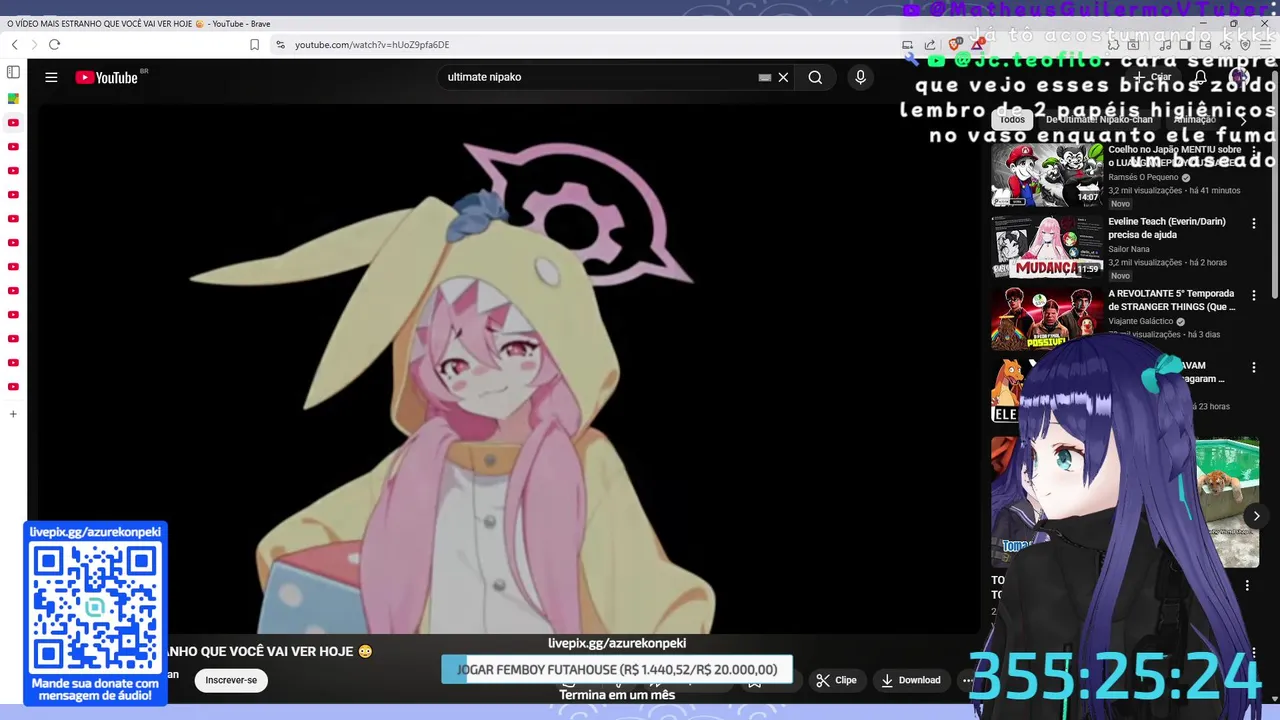Open the 'Ramsés O Pequeno' channel

(x=1143, y=177)
